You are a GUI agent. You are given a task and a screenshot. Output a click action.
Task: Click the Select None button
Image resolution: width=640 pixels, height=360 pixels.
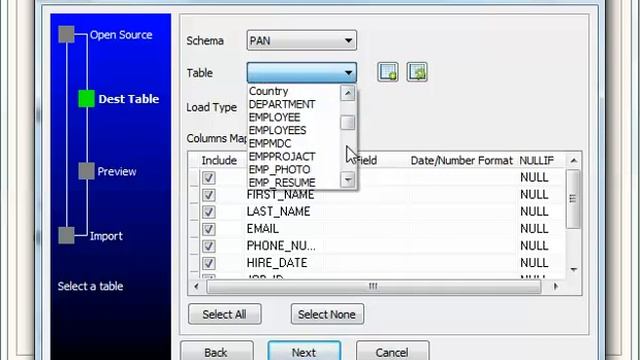pyautogui.click(x=327, y=314)
